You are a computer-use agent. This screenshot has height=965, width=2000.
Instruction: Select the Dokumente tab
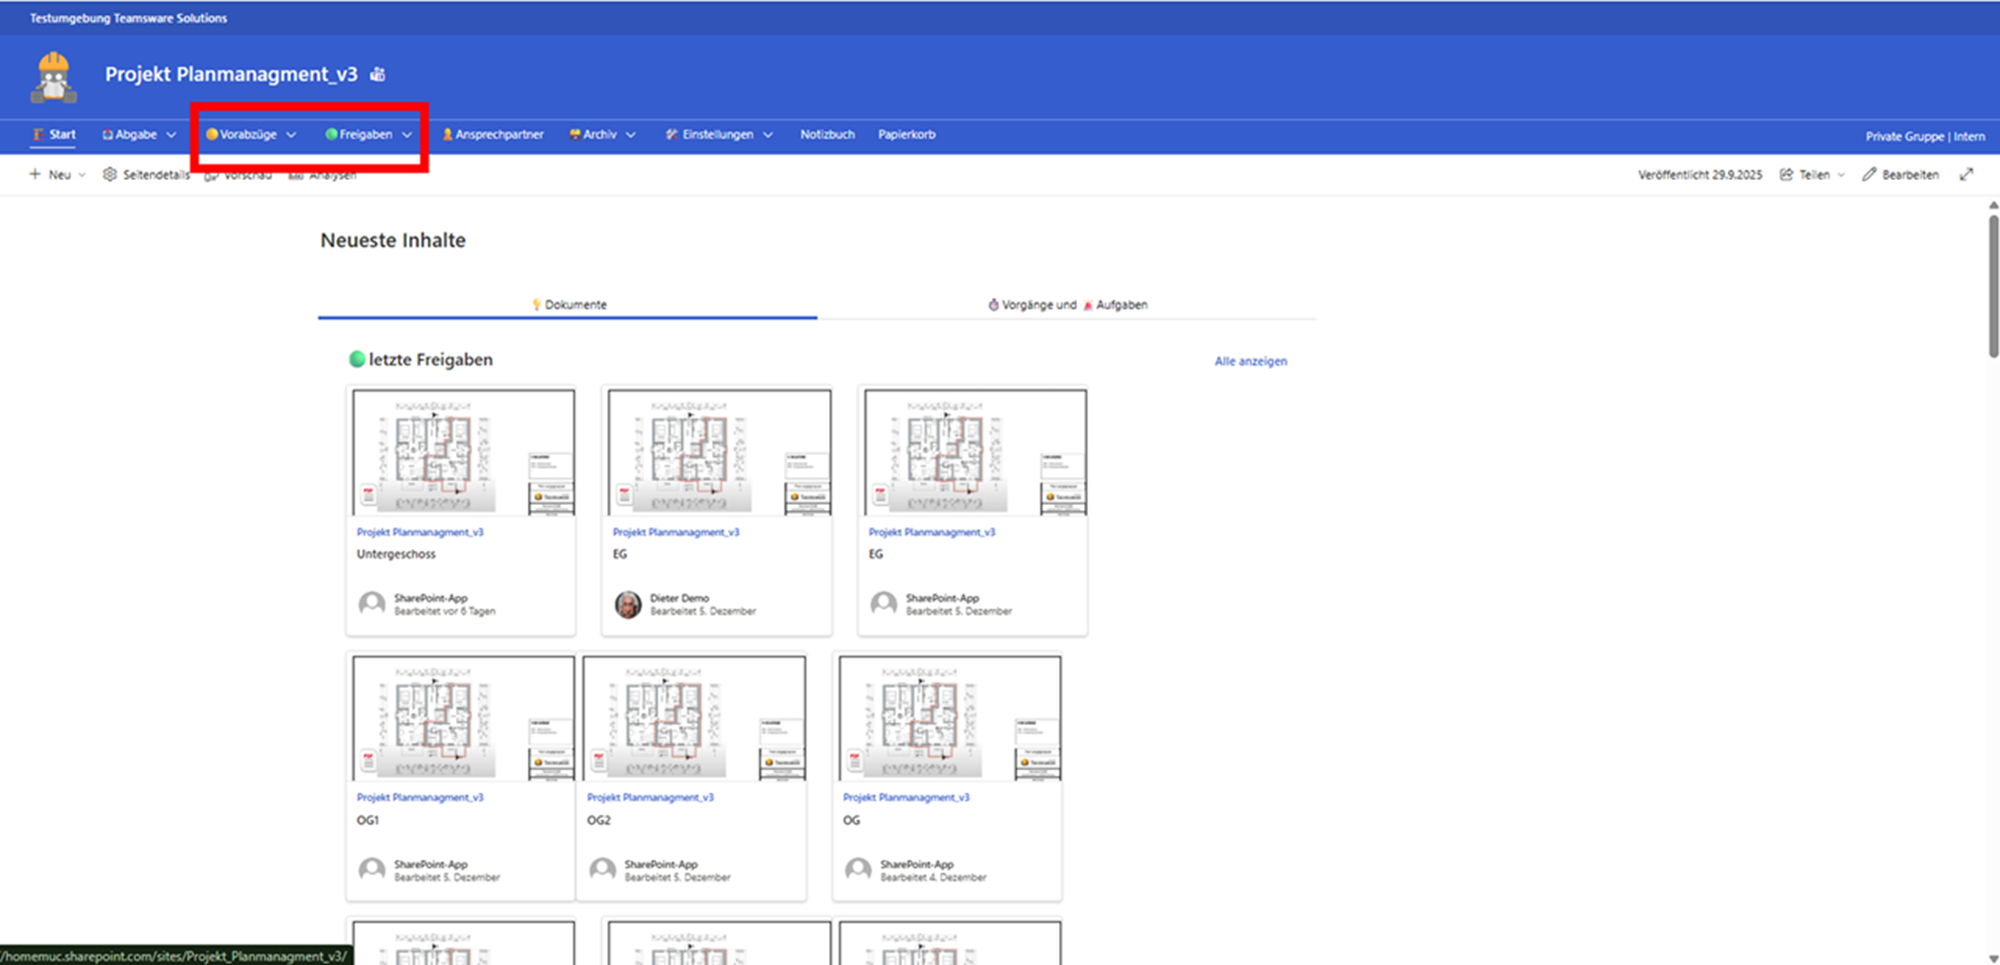[x=568, y=305]
